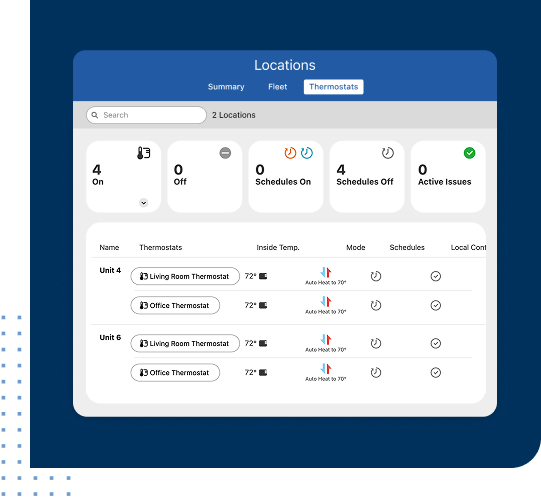
Task: Select the Unit 6 location name
Action: (110, 338)
